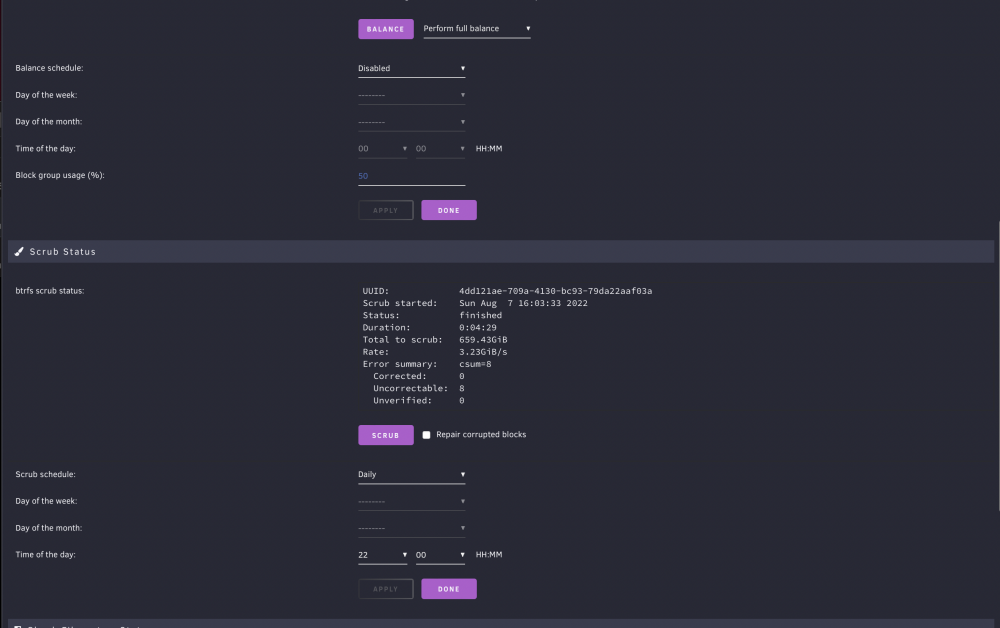1000x628 pixels.
Task: Open balance Day of the month dropdown
Action: pyautogui.click(x=411, y=122)
